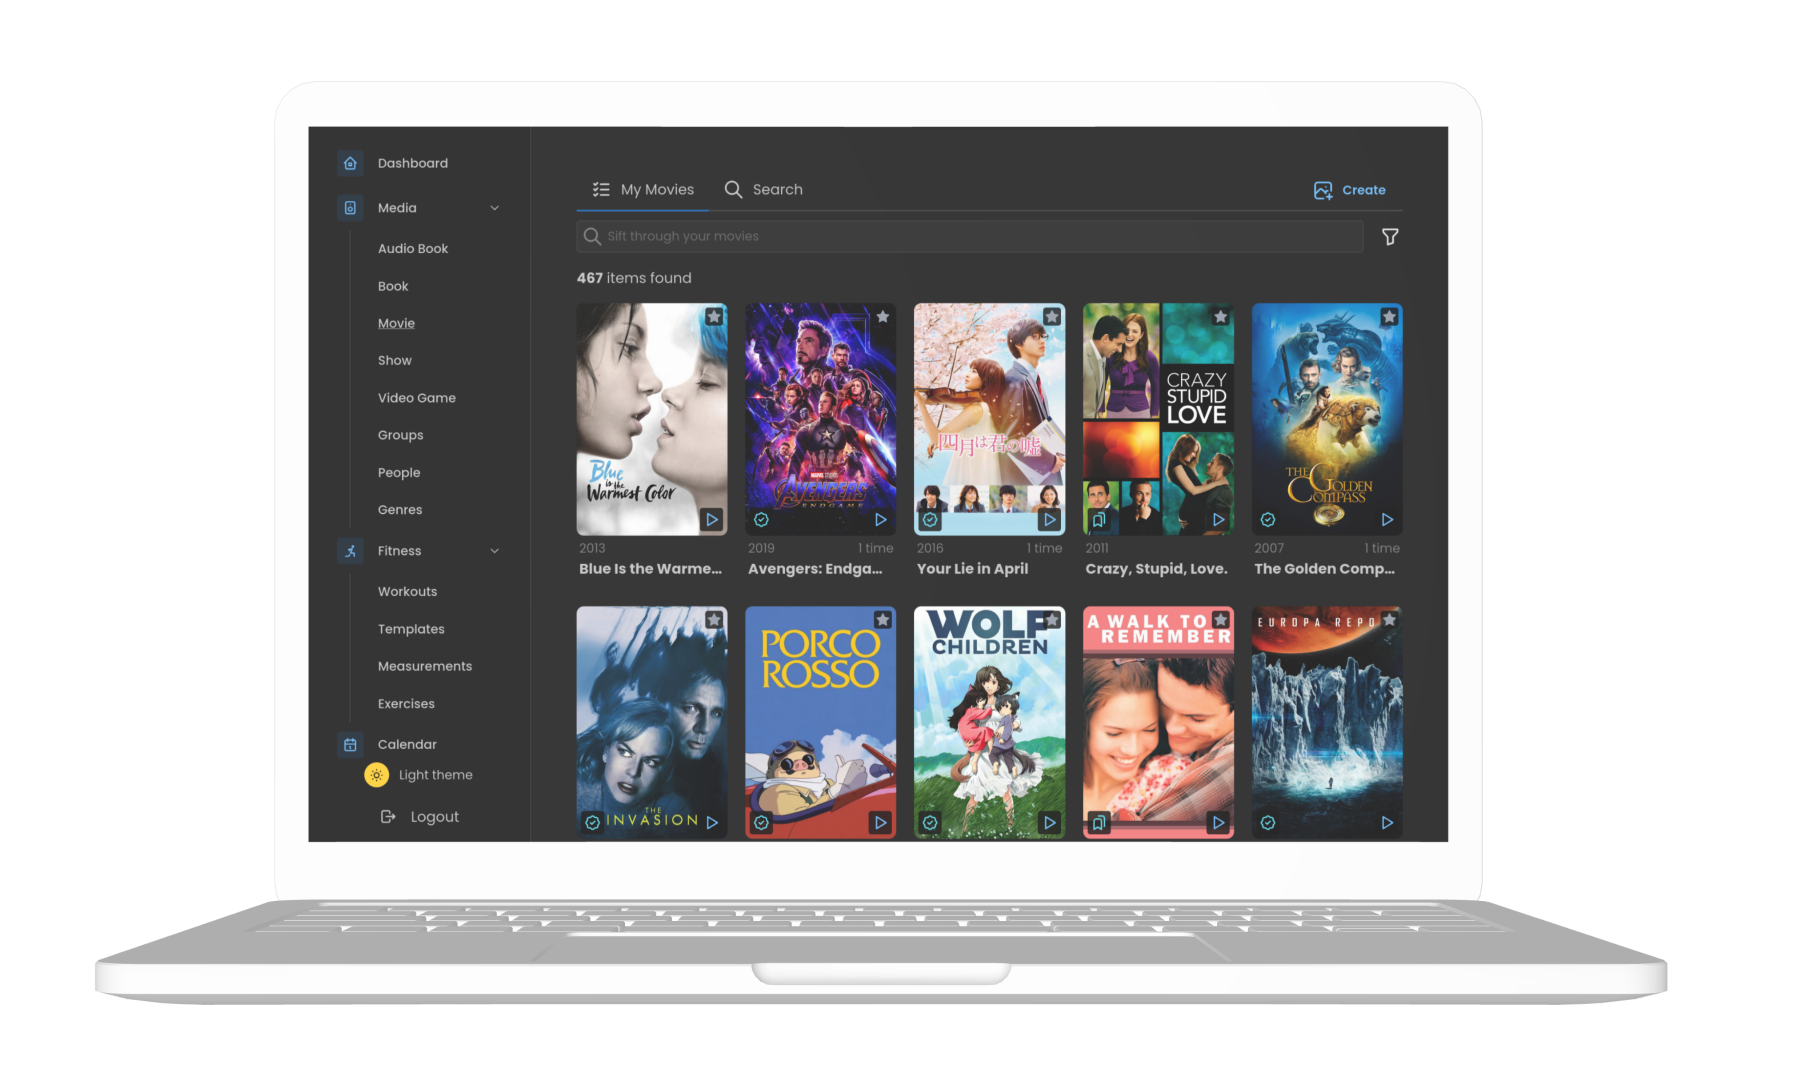Toggle favorite star on Avengers: Endgame

[x=883, y=317]
